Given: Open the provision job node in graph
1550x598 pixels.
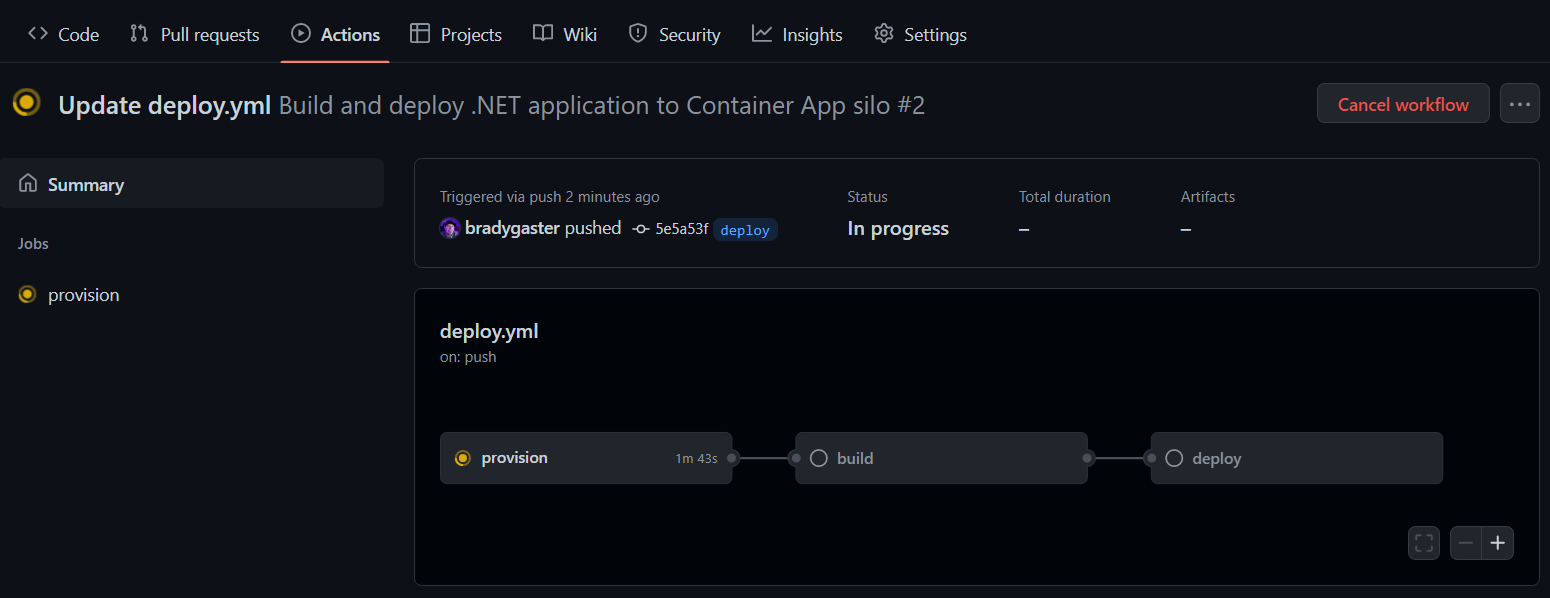Looking at the screenshot, I should [586, 458].
